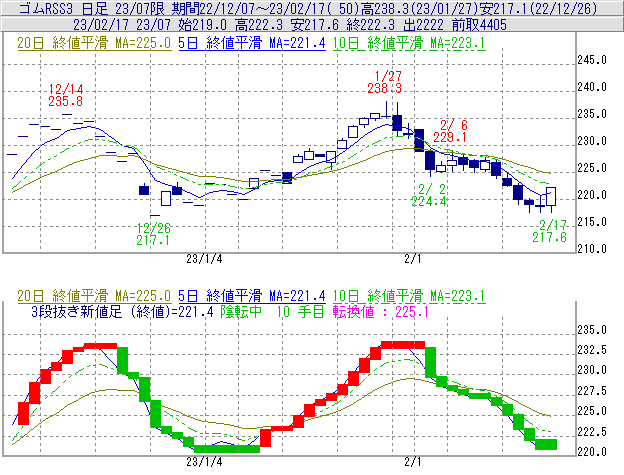Click the red peak label '2/ 6 229.1'
The height and width of the screenshot is (475, 624).
point(450,131)
